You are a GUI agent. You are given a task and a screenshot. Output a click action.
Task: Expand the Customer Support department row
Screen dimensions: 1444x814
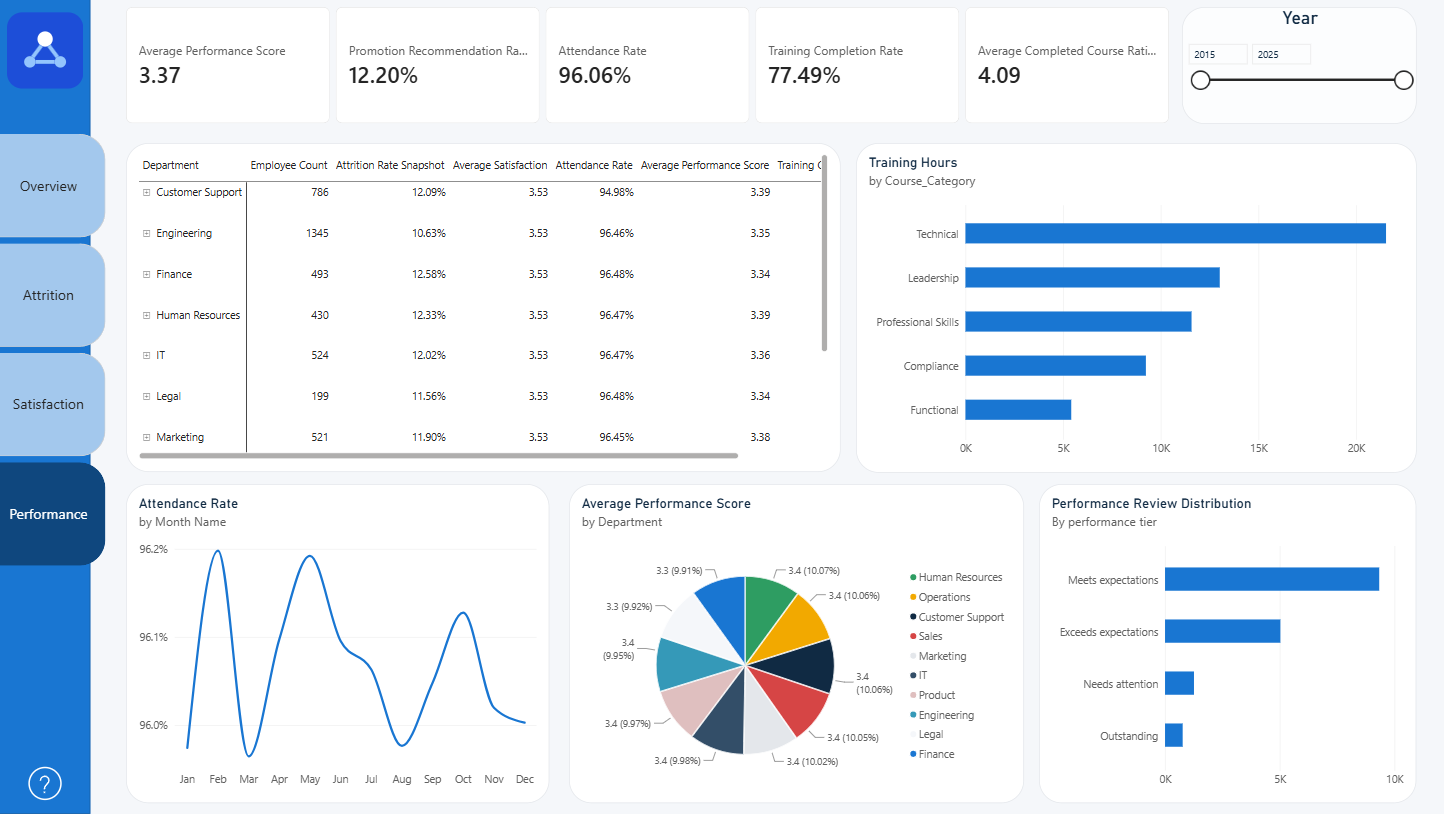click(x=146, y=192)
